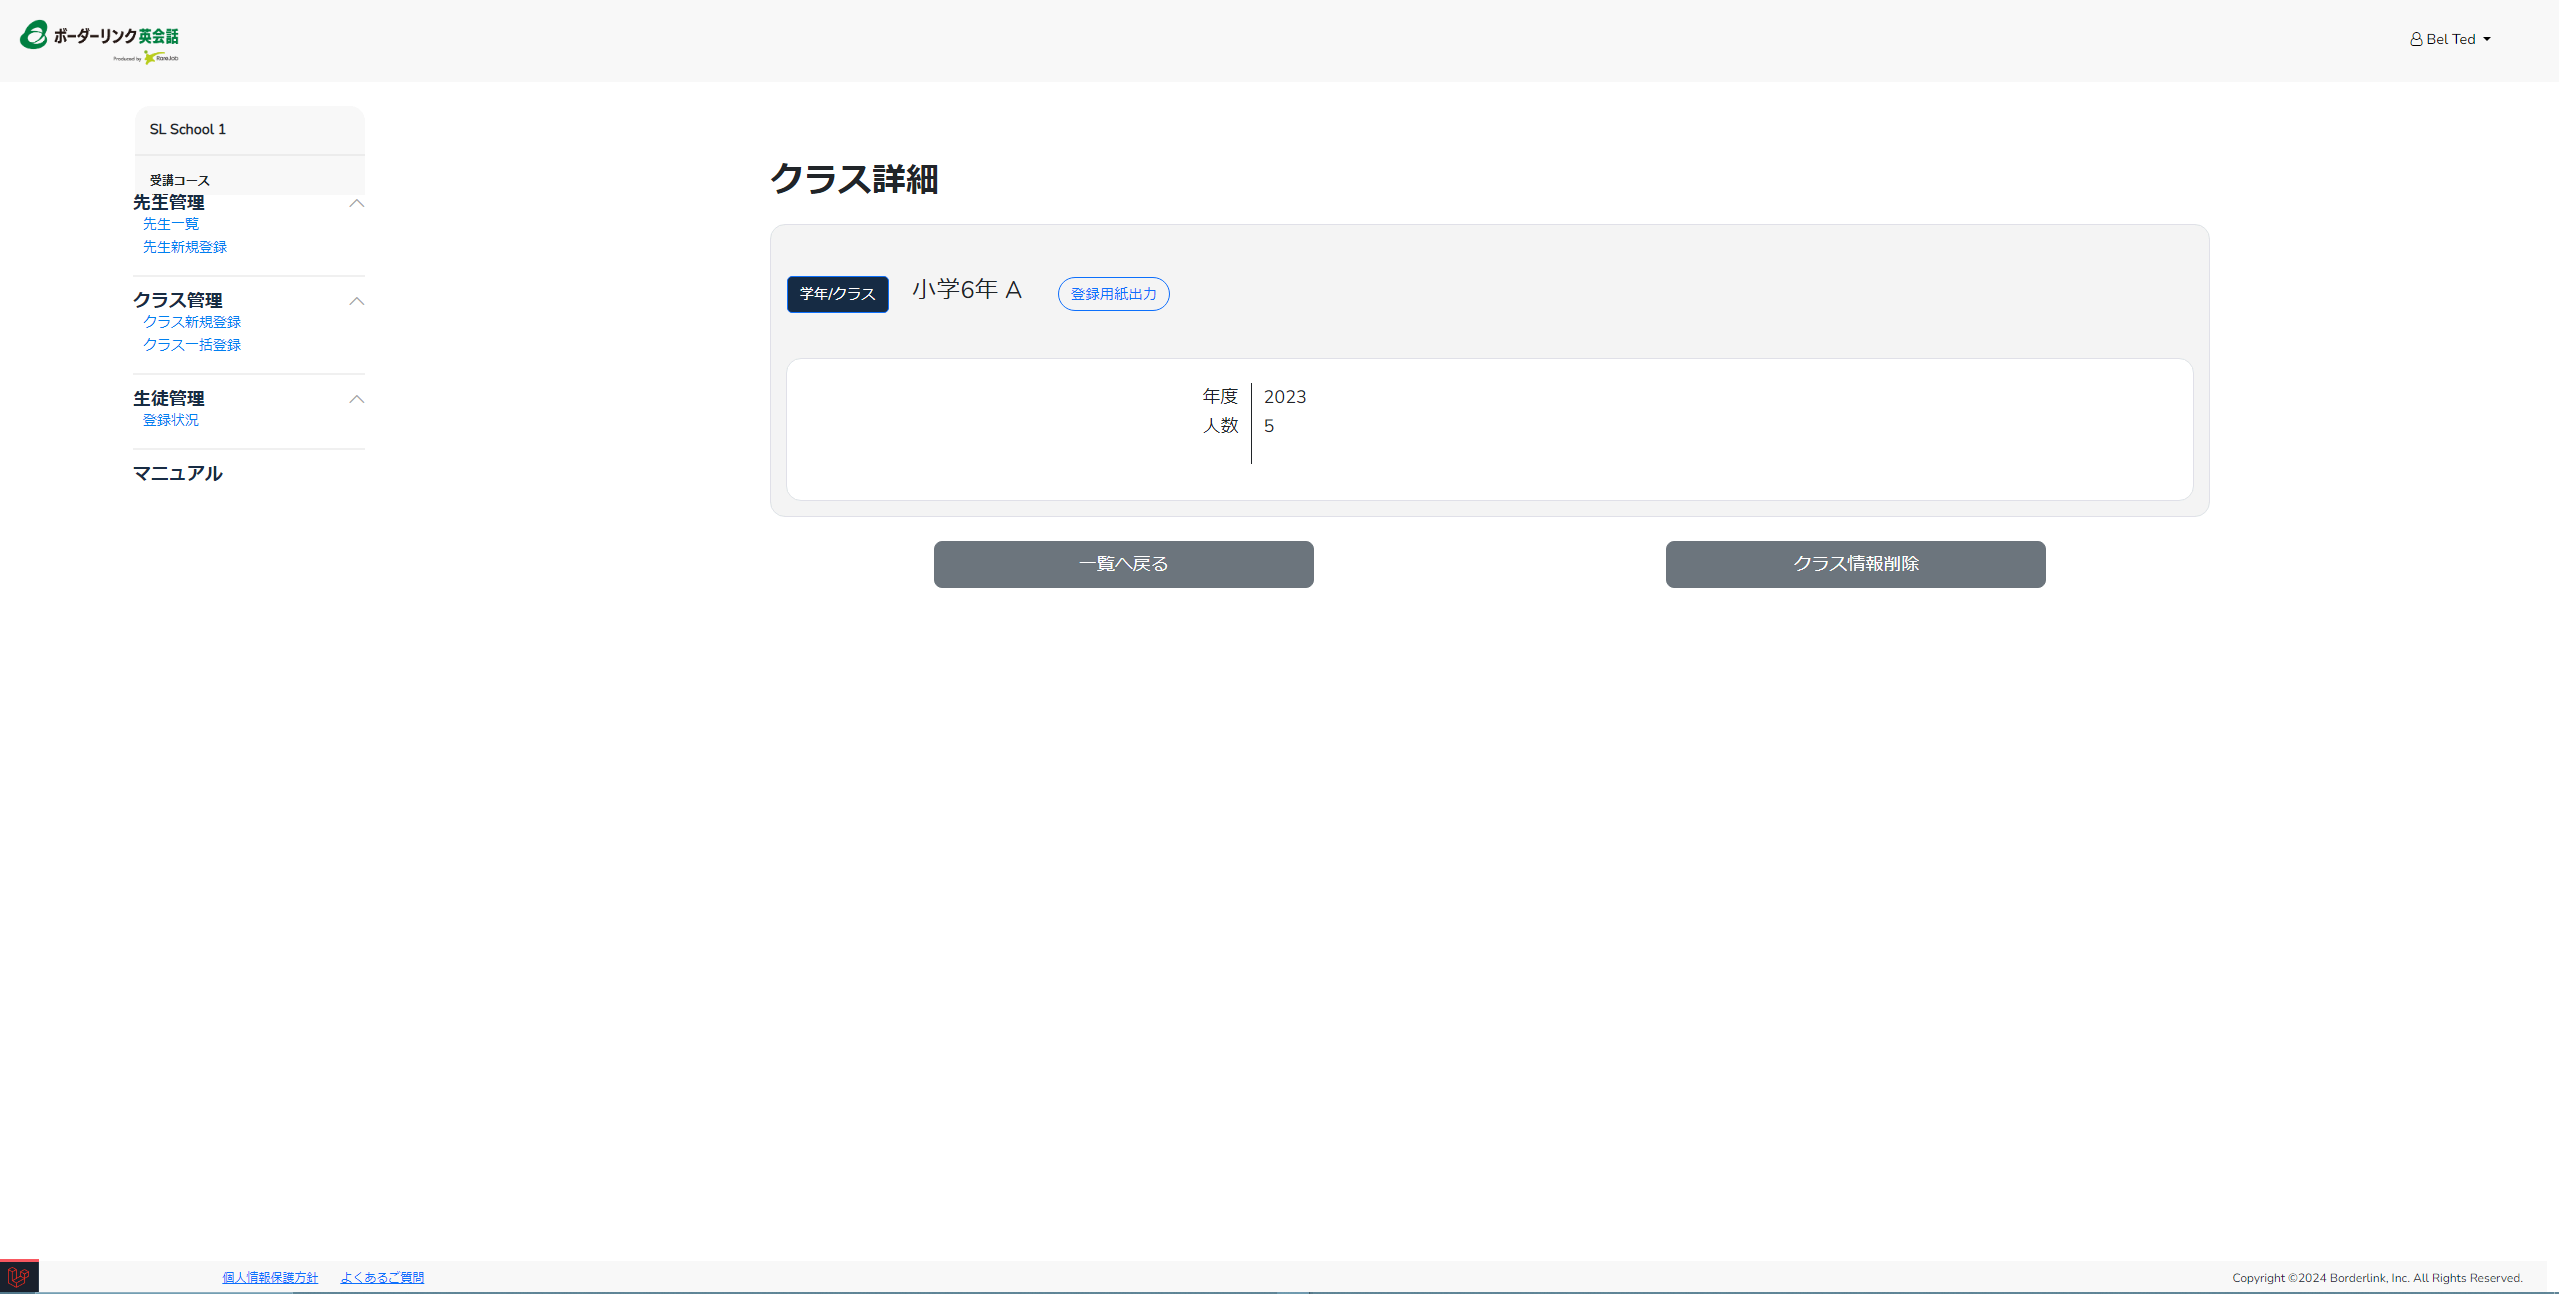Open the 個人情報保護方針 footer link
The height and width of the screenshot is (1294, 2559).
[x=270, y=1277]
